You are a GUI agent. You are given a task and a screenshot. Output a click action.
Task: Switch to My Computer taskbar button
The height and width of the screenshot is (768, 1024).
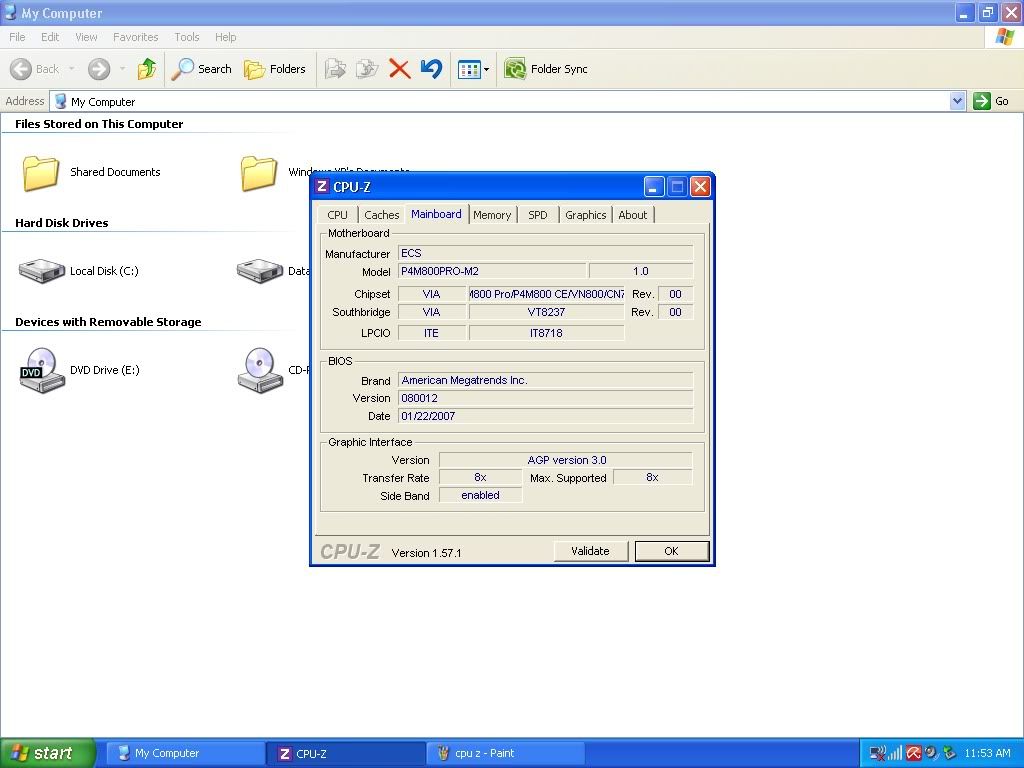[x=185, y=754]
